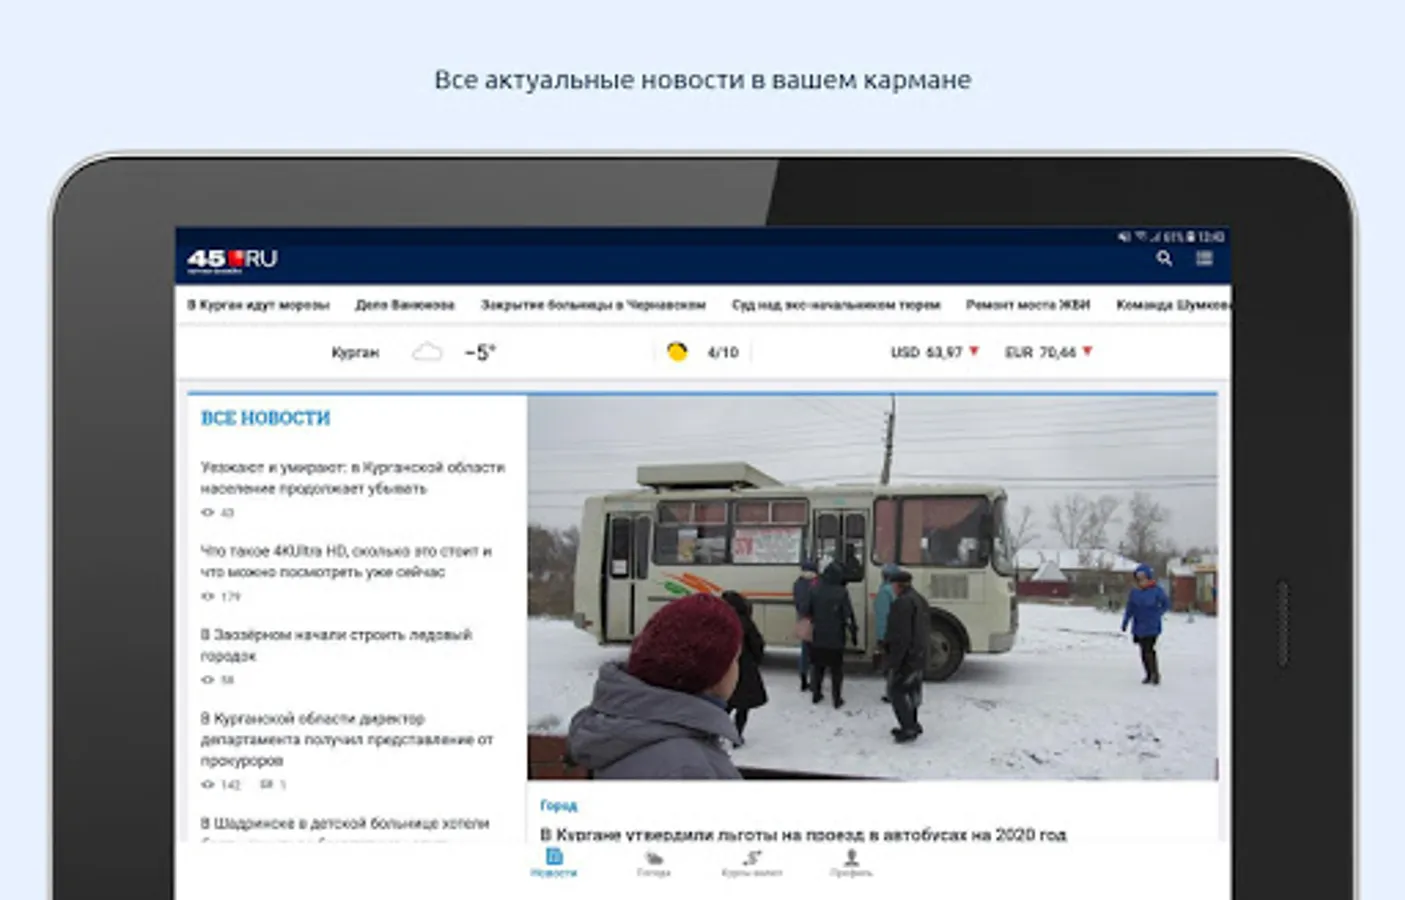Screen dimensions: 1405x900
Task: Tap the red arrow next to EUR
Action: [1087, 352]
